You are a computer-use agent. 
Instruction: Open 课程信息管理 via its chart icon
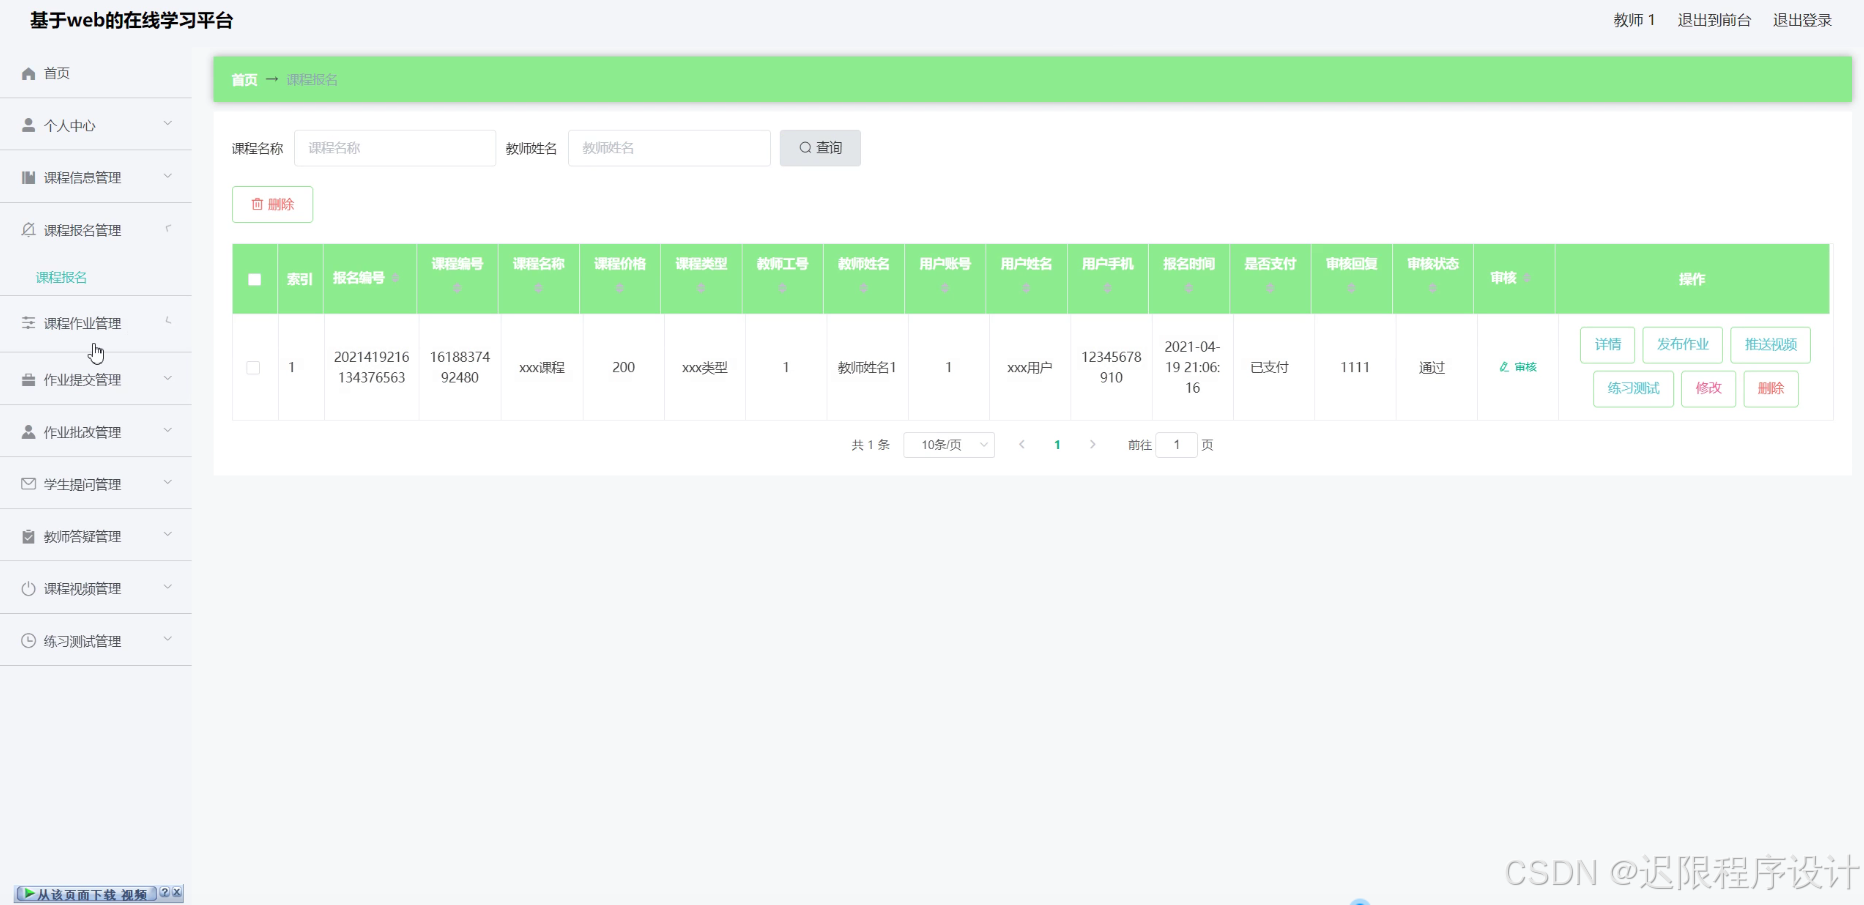pos(26,177)
